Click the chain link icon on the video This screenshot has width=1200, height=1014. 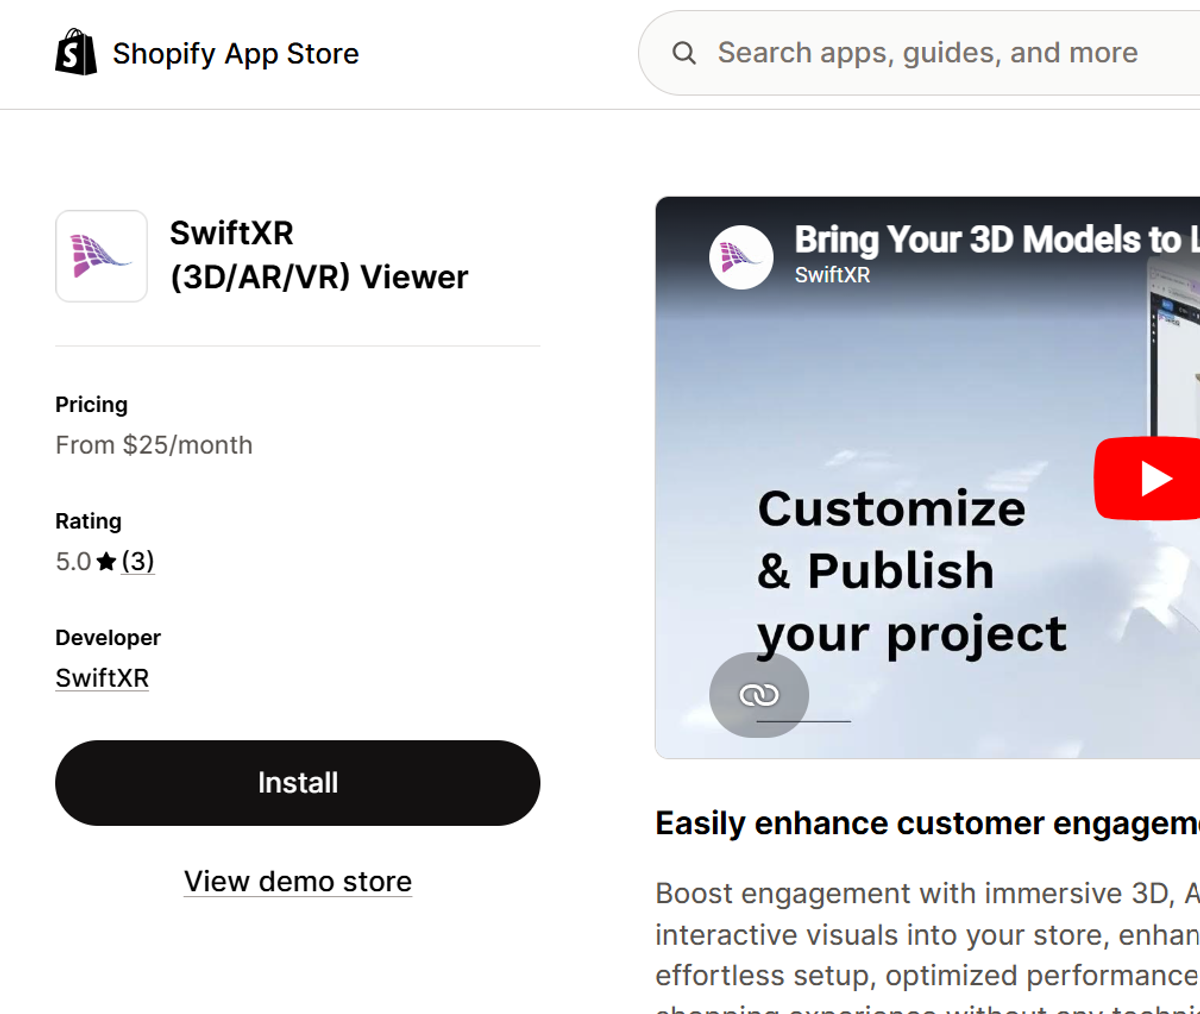pos(759,695)
